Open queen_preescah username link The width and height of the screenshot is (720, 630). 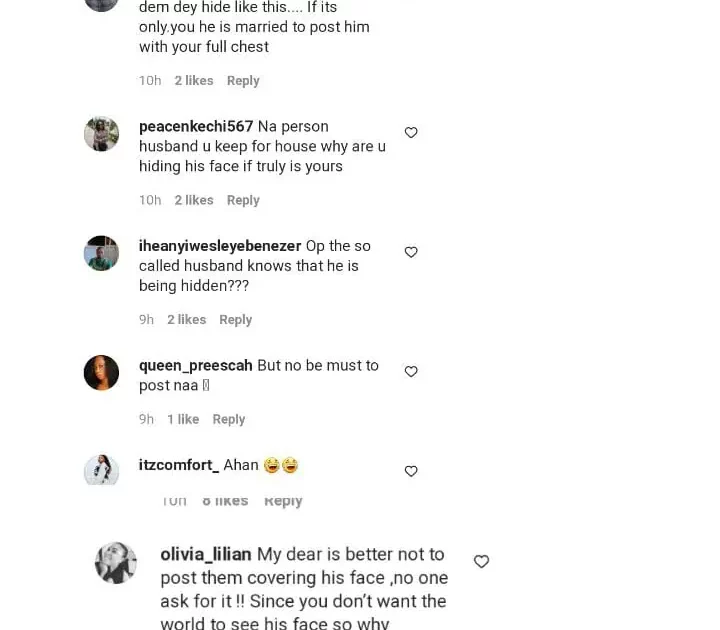pos(196,365)
